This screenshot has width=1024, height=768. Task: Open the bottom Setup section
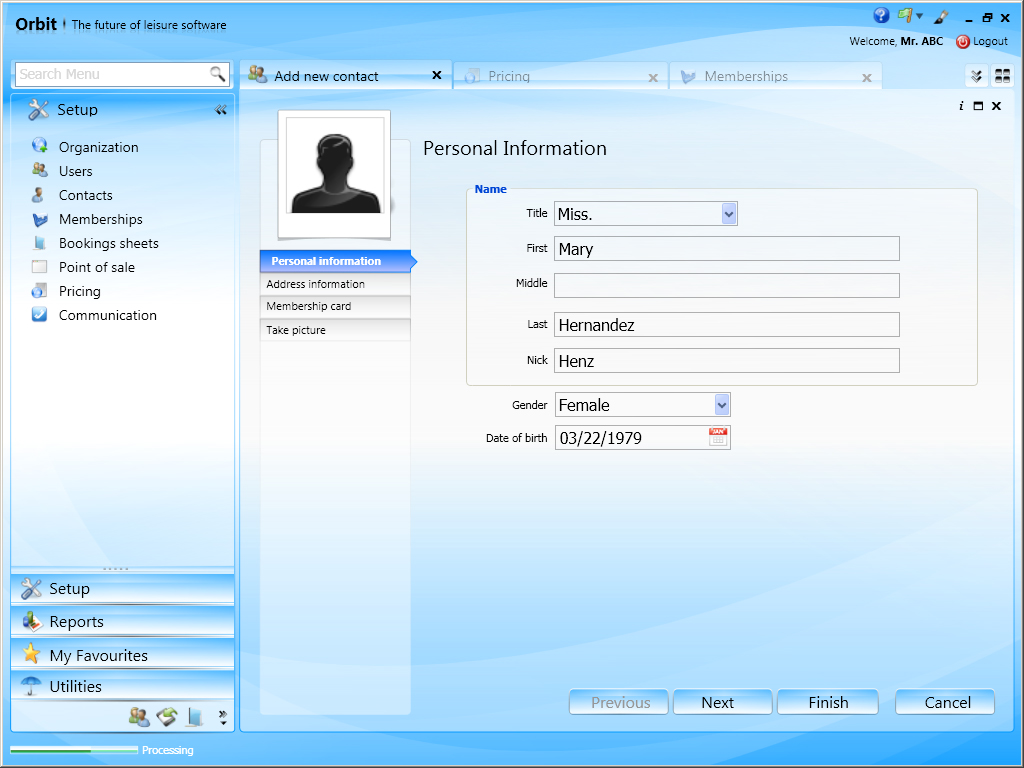click(x=123, y=589)
